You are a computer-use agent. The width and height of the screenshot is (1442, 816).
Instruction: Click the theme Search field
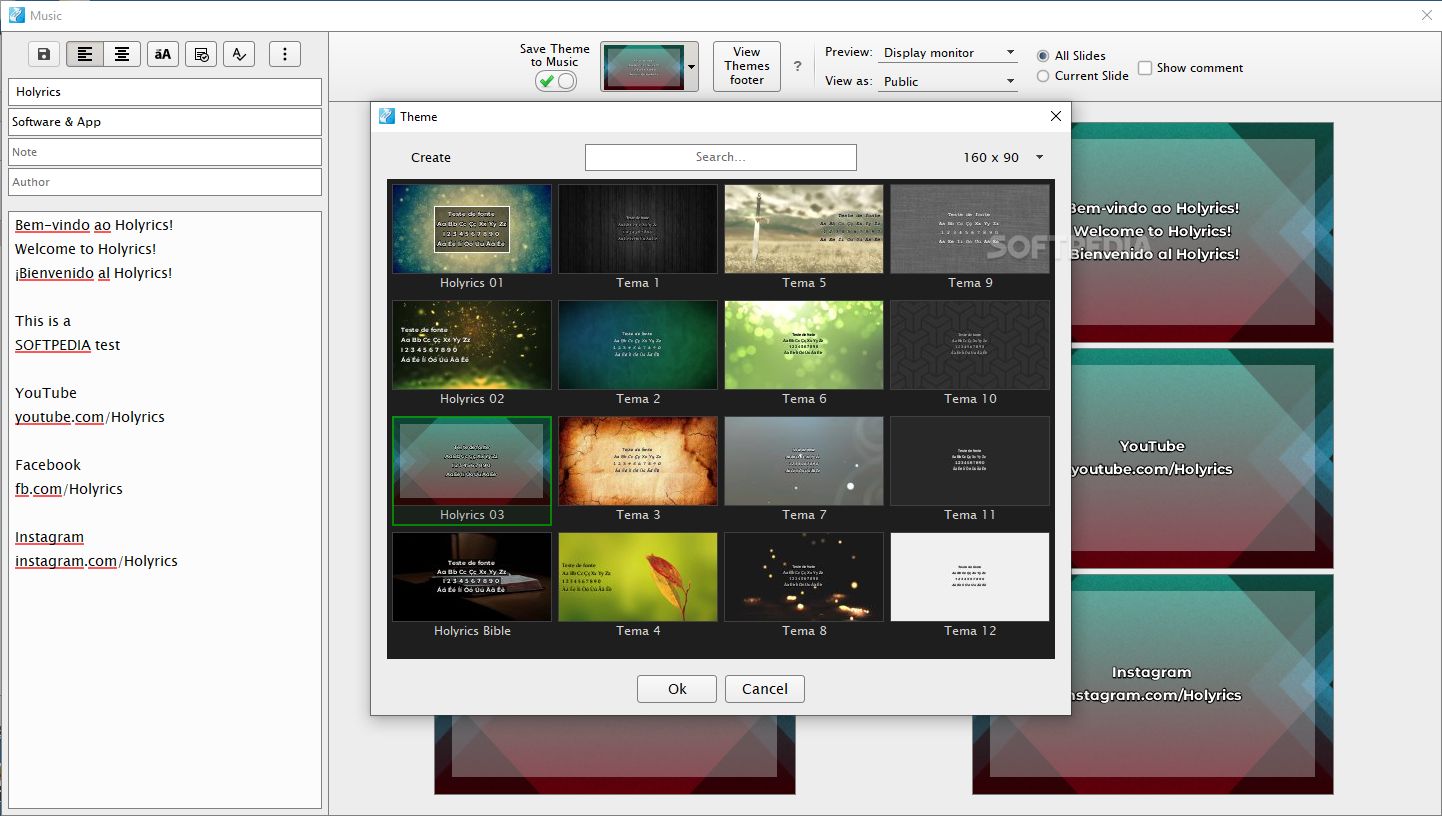click(x=721, y=157)
